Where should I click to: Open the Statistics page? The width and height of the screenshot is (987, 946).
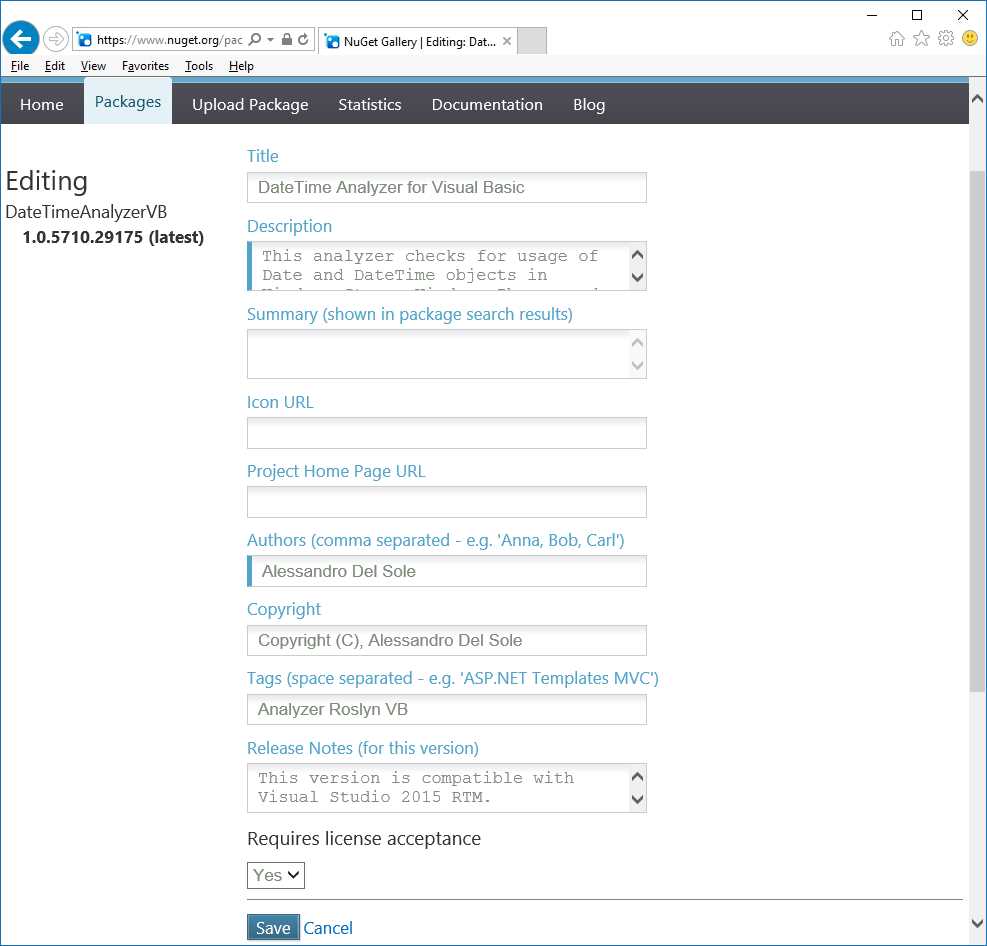click(369, 104)
